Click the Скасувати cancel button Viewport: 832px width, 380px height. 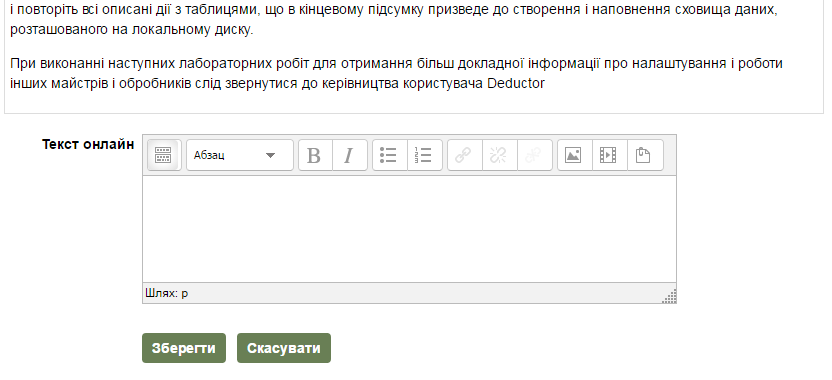tap(283, 348)
